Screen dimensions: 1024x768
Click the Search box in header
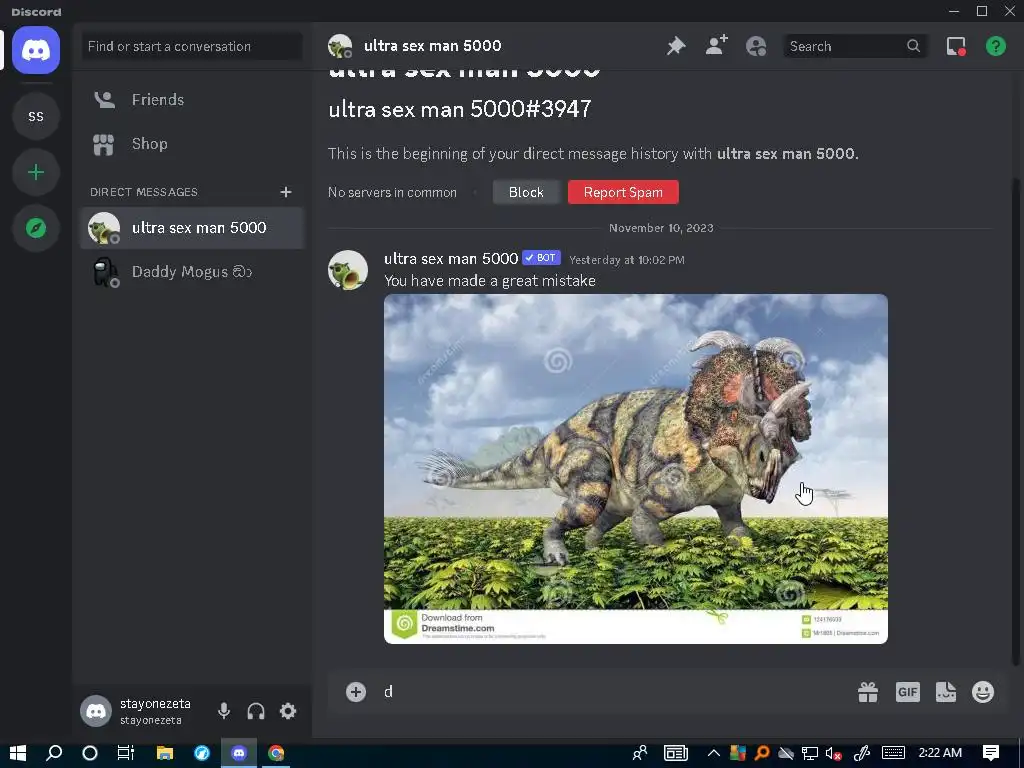point(855,46)
